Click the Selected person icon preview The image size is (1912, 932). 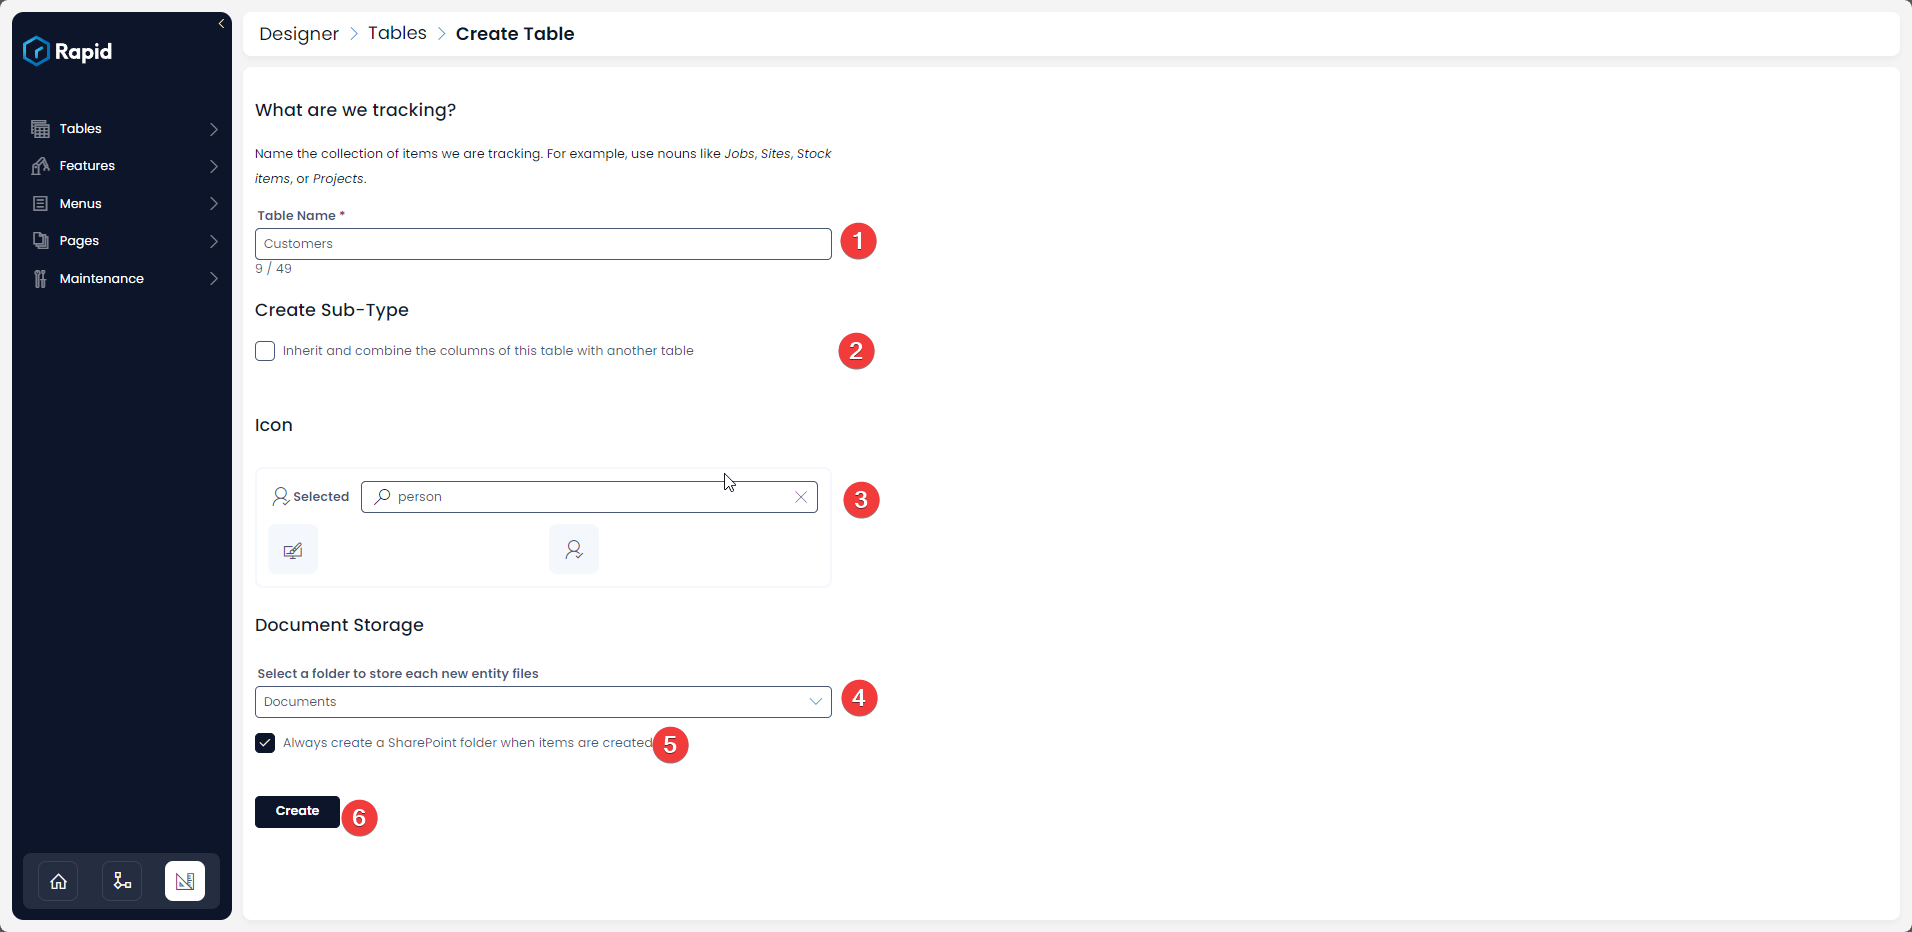tap(281, 496)
